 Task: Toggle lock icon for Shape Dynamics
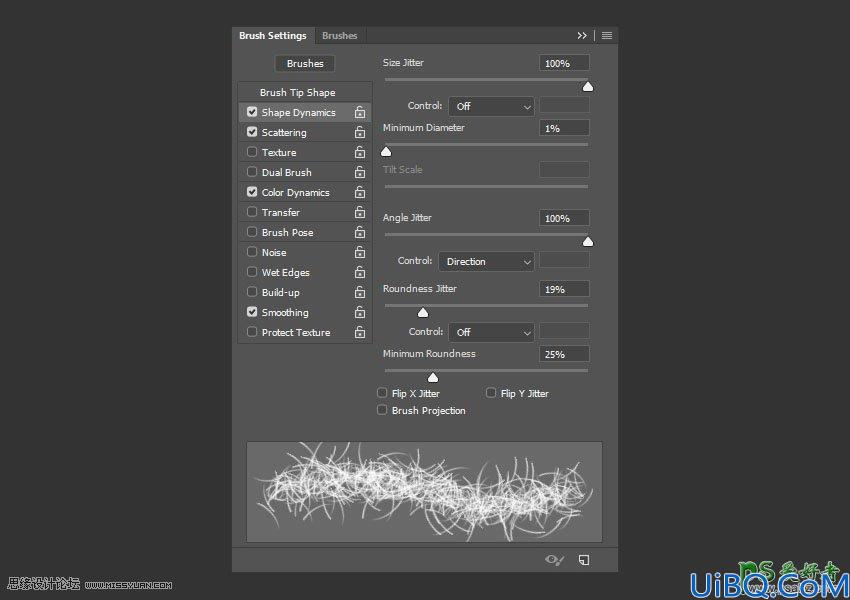360,112
